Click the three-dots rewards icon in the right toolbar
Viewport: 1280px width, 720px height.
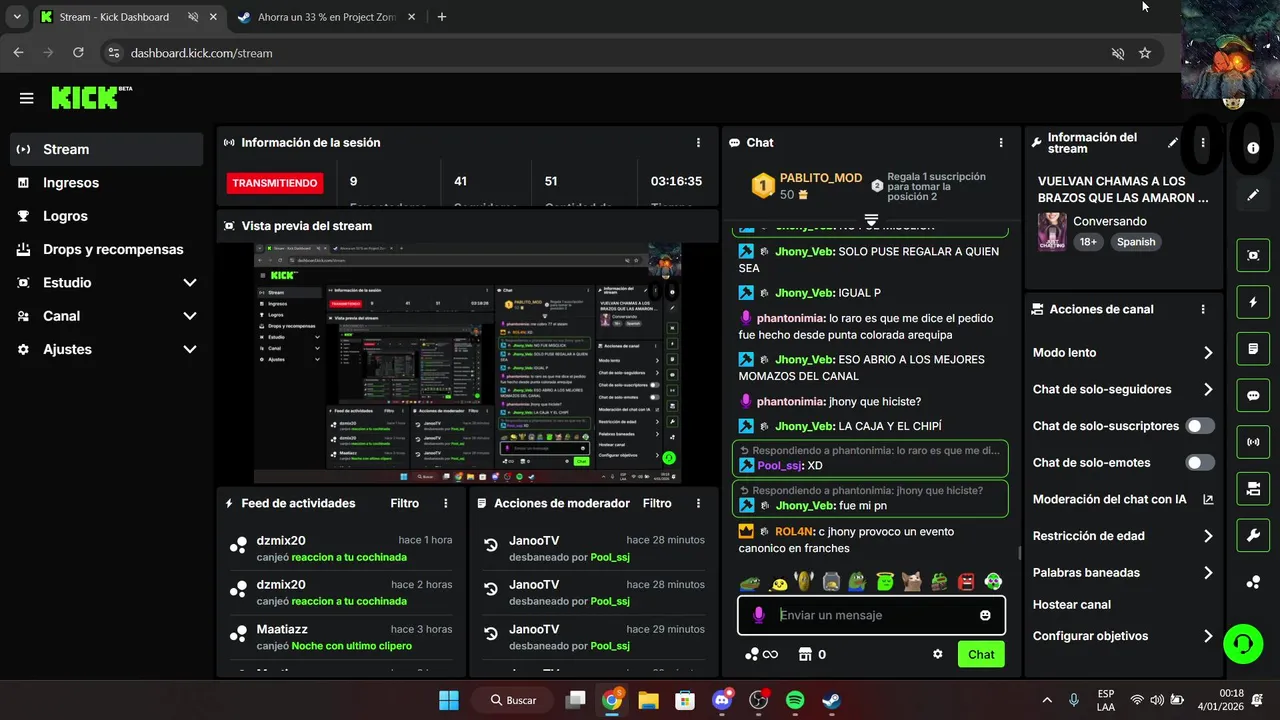pos(1253,582)
